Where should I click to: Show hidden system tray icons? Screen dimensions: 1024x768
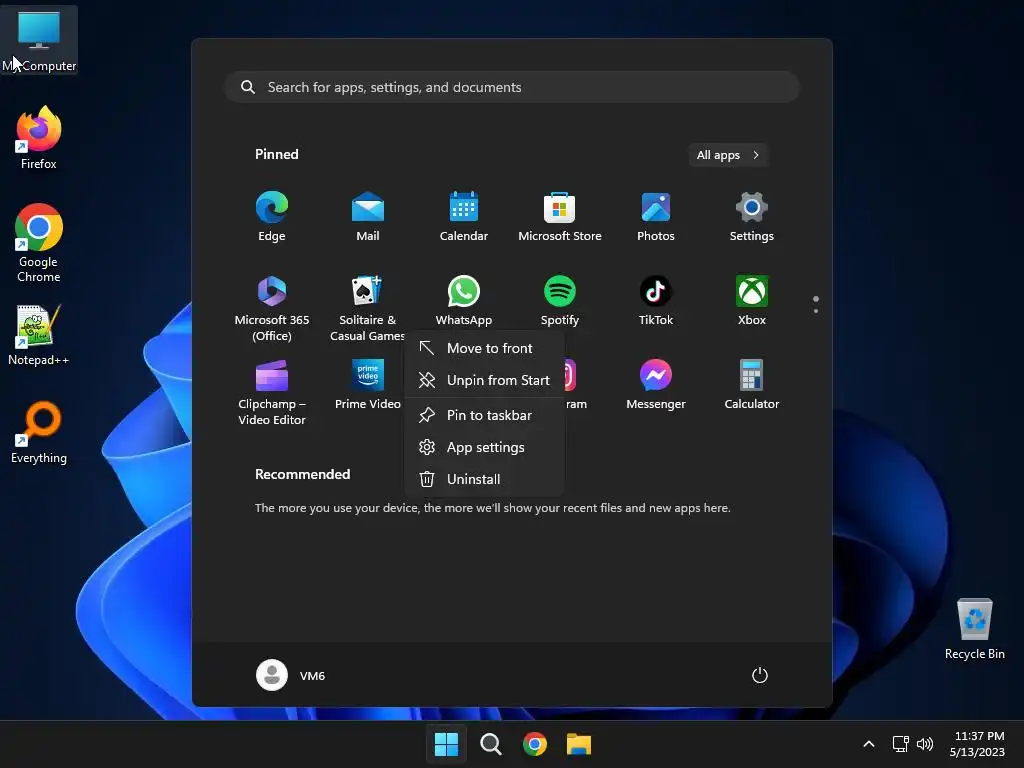pyautogui.click(x=869, y=744)
